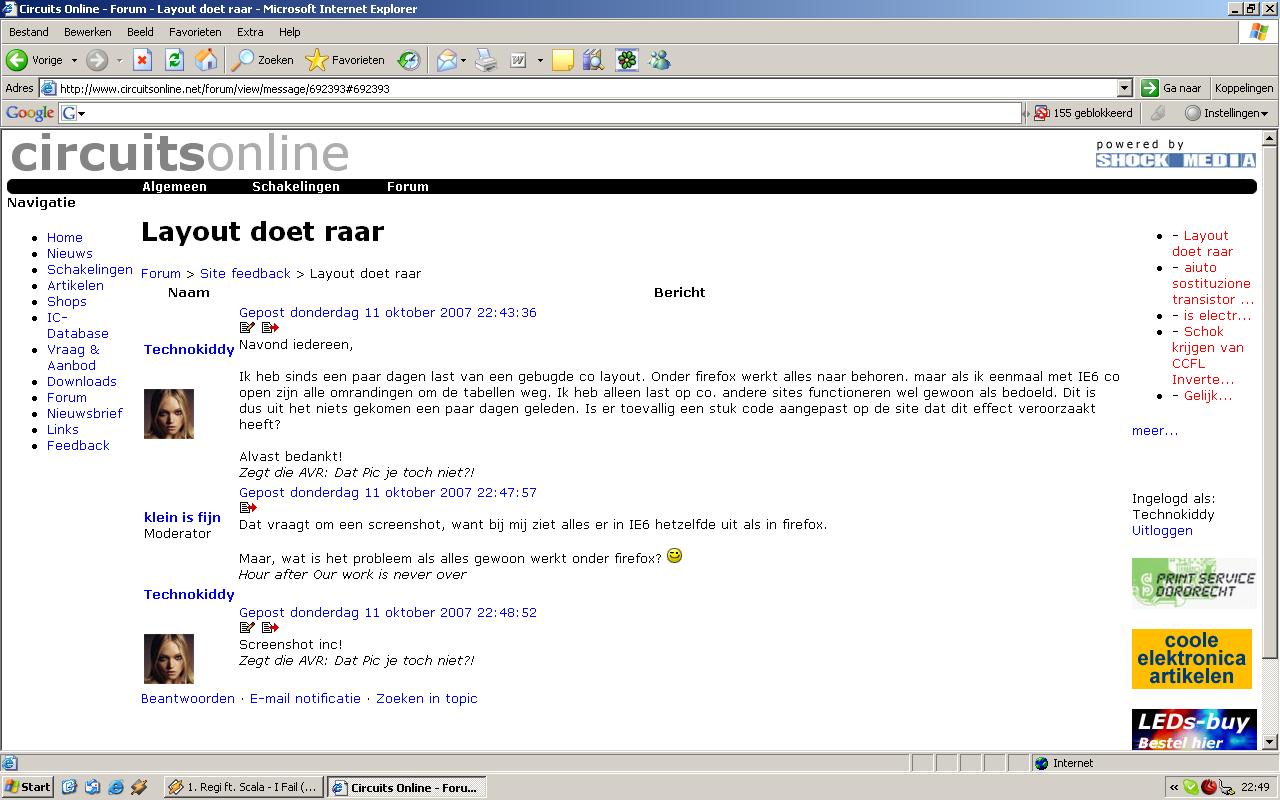1280x800 pixels.
Task: Refresh the page with the Refresh icon
Action: pos(174,60)
